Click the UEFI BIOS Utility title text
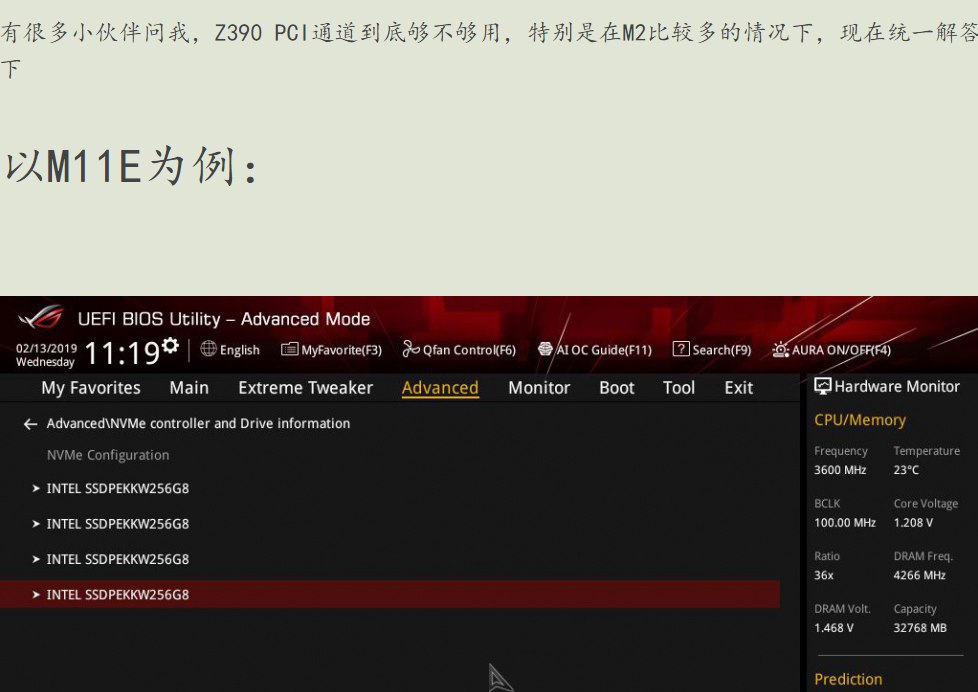Image resolution: width=978 pixels, height=692 pixels. coord(224,319)
